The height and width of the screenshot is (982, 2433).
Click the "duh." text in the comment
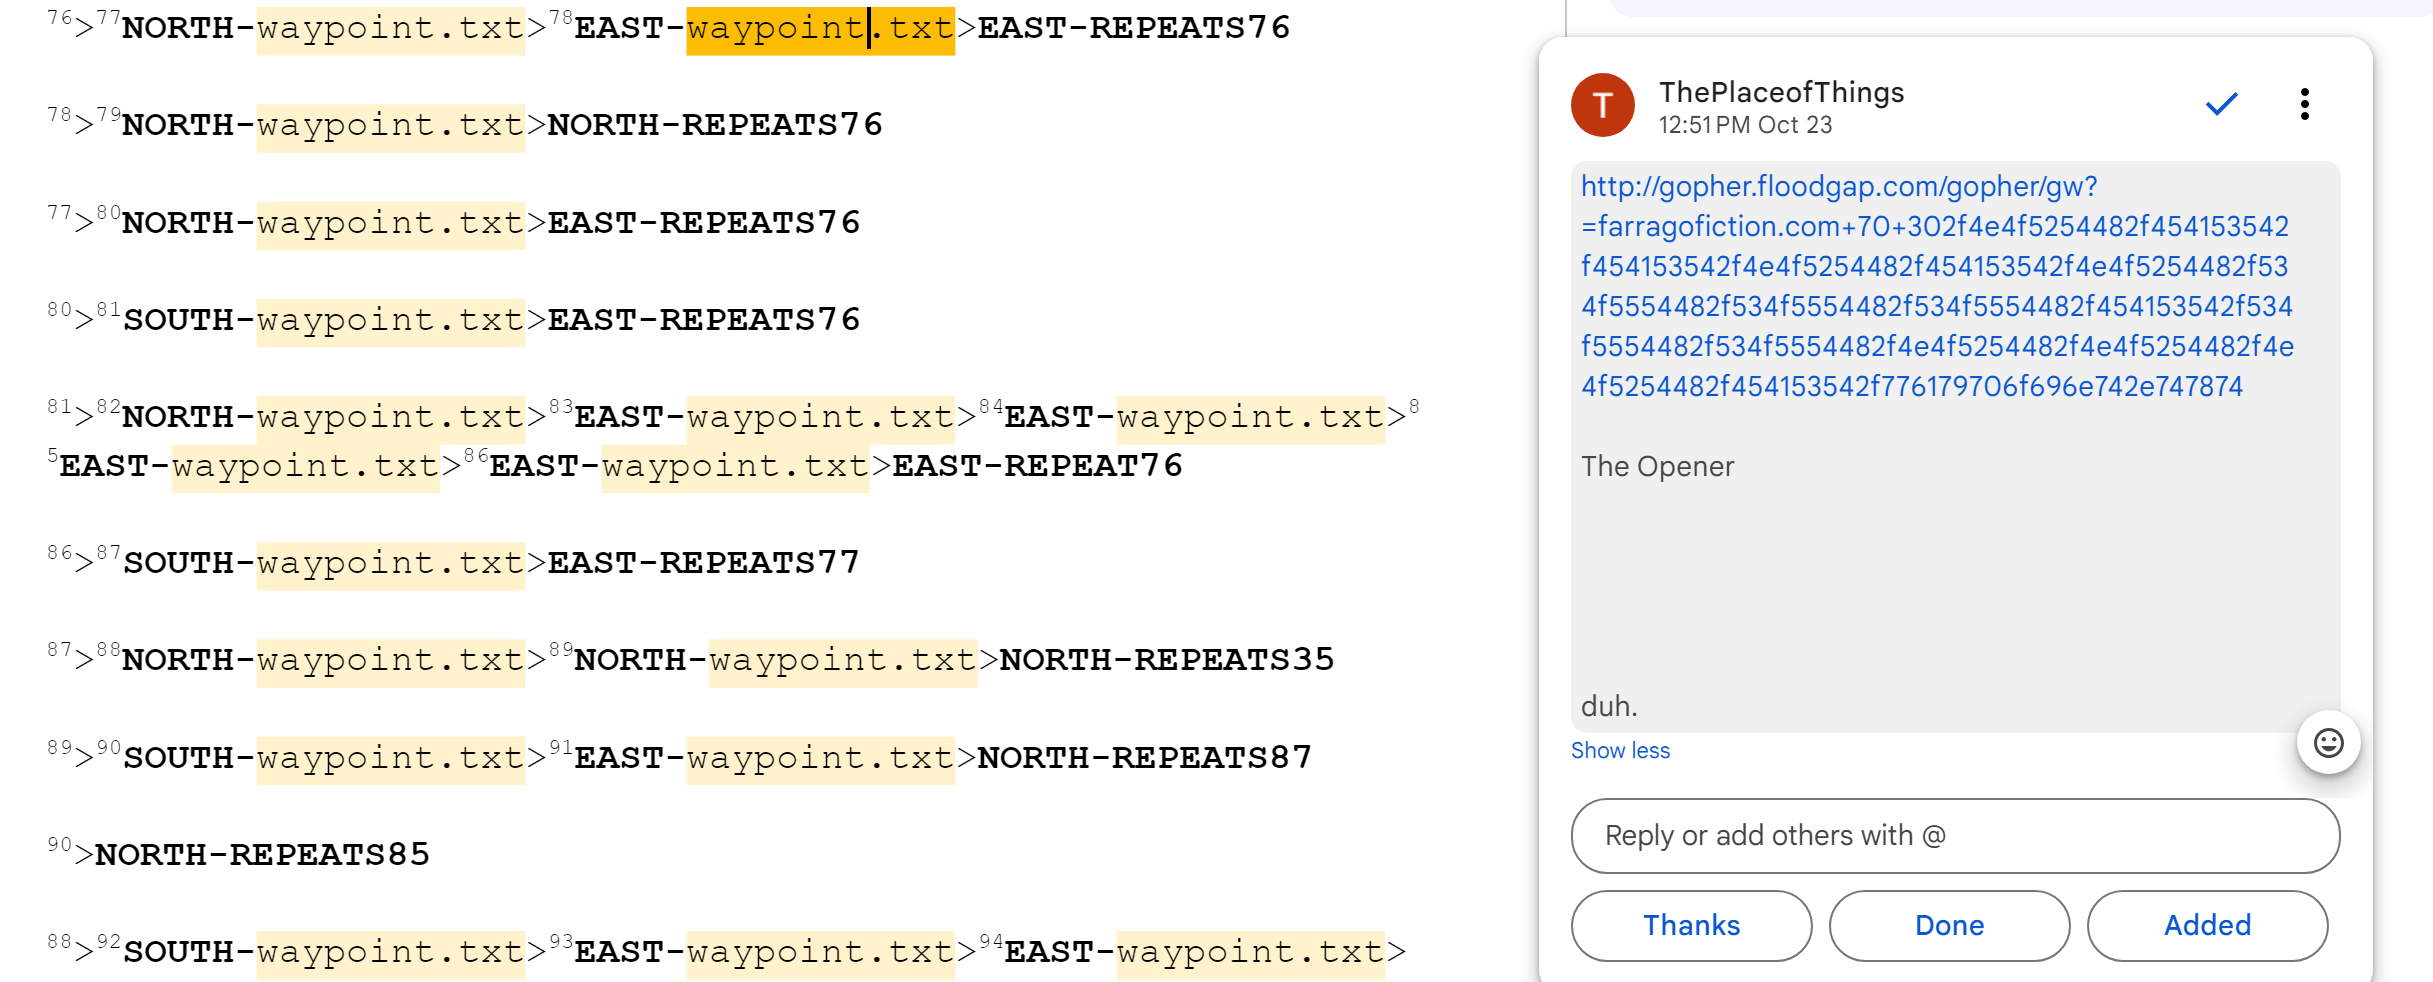point(1609,706)
